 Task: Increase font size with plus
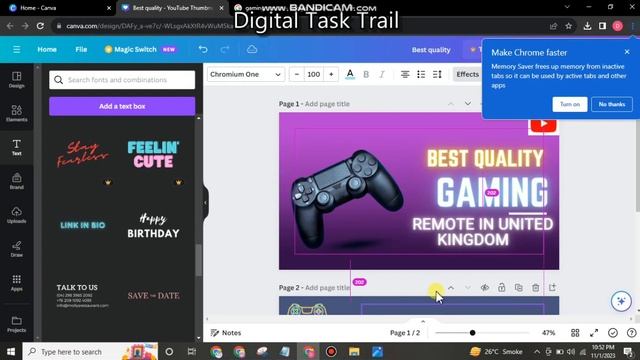pos(331,74)
